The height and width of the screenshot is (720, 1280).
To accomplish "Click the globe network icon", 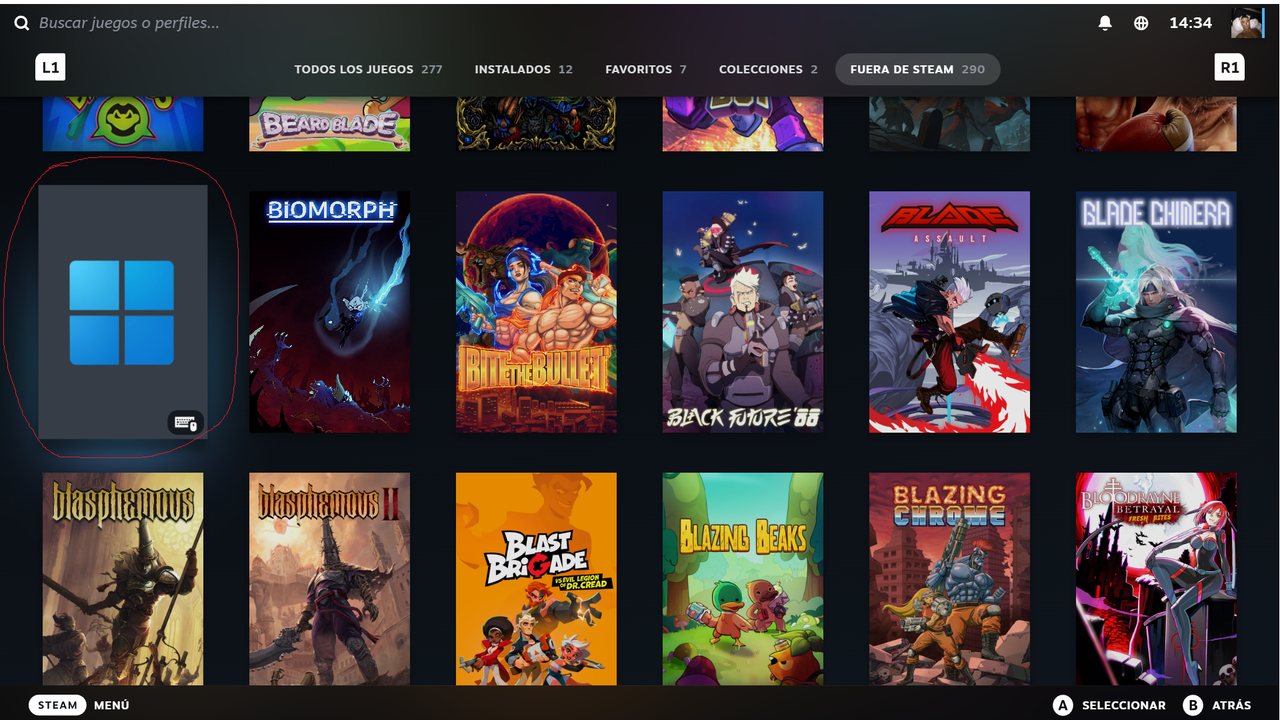I will coord(1141,23).
